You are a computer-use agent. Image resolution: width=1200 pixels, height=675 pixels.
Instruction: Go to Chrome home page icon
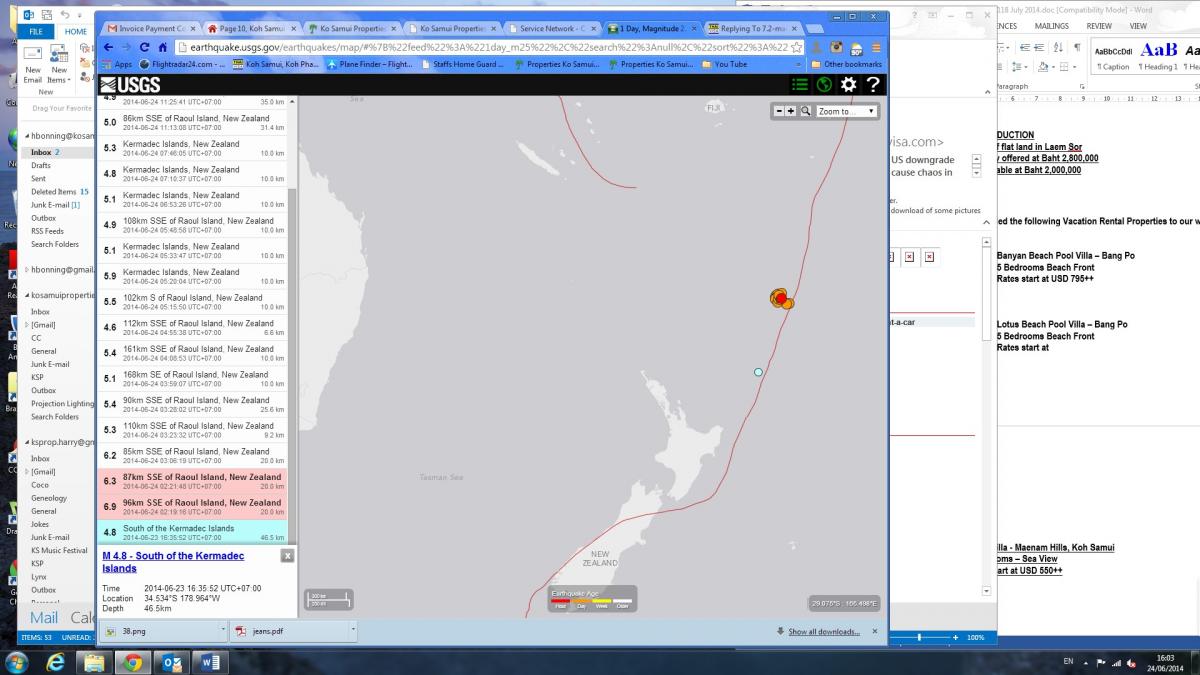click(163, 47)
